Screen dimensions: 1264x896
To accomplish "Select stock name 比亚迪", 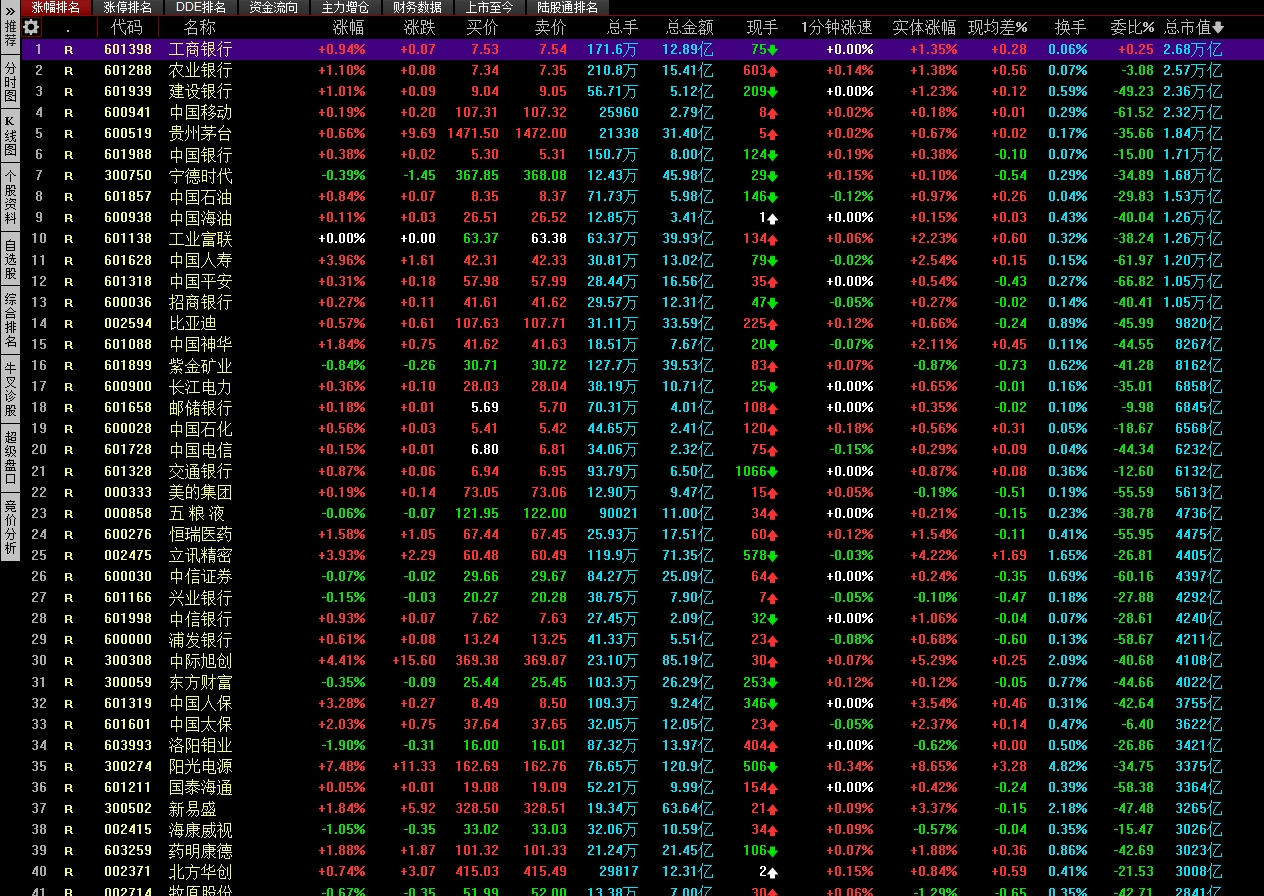I will tap(192, 323).
